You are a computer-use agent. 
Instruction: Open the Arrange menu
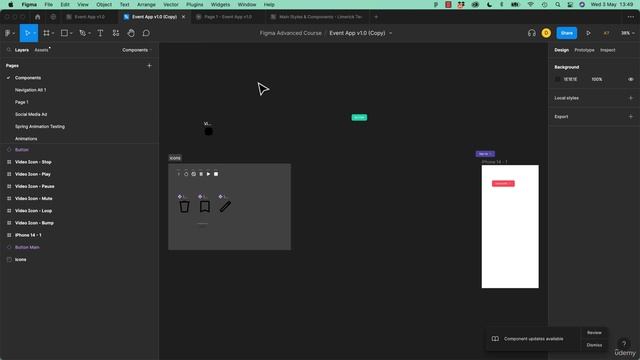pos(146,4)
